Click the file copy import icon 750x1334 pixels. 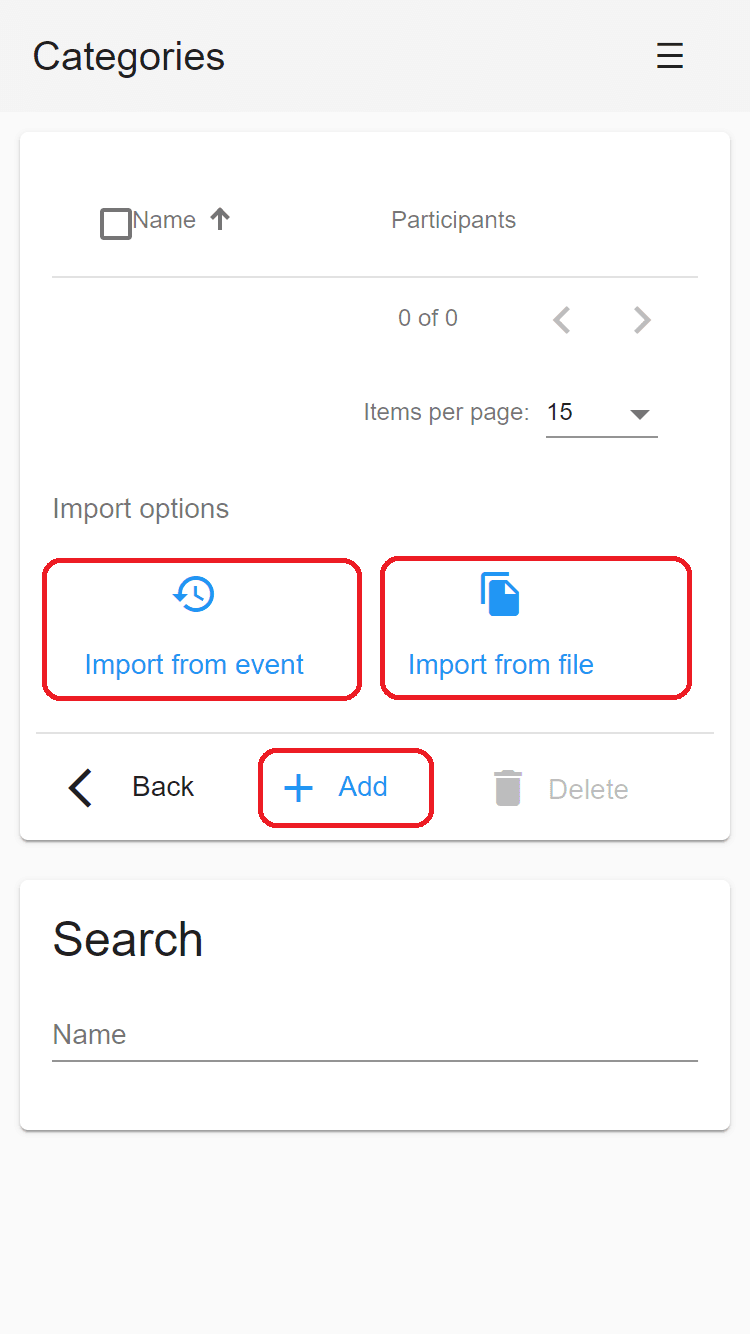pos(500,594)
